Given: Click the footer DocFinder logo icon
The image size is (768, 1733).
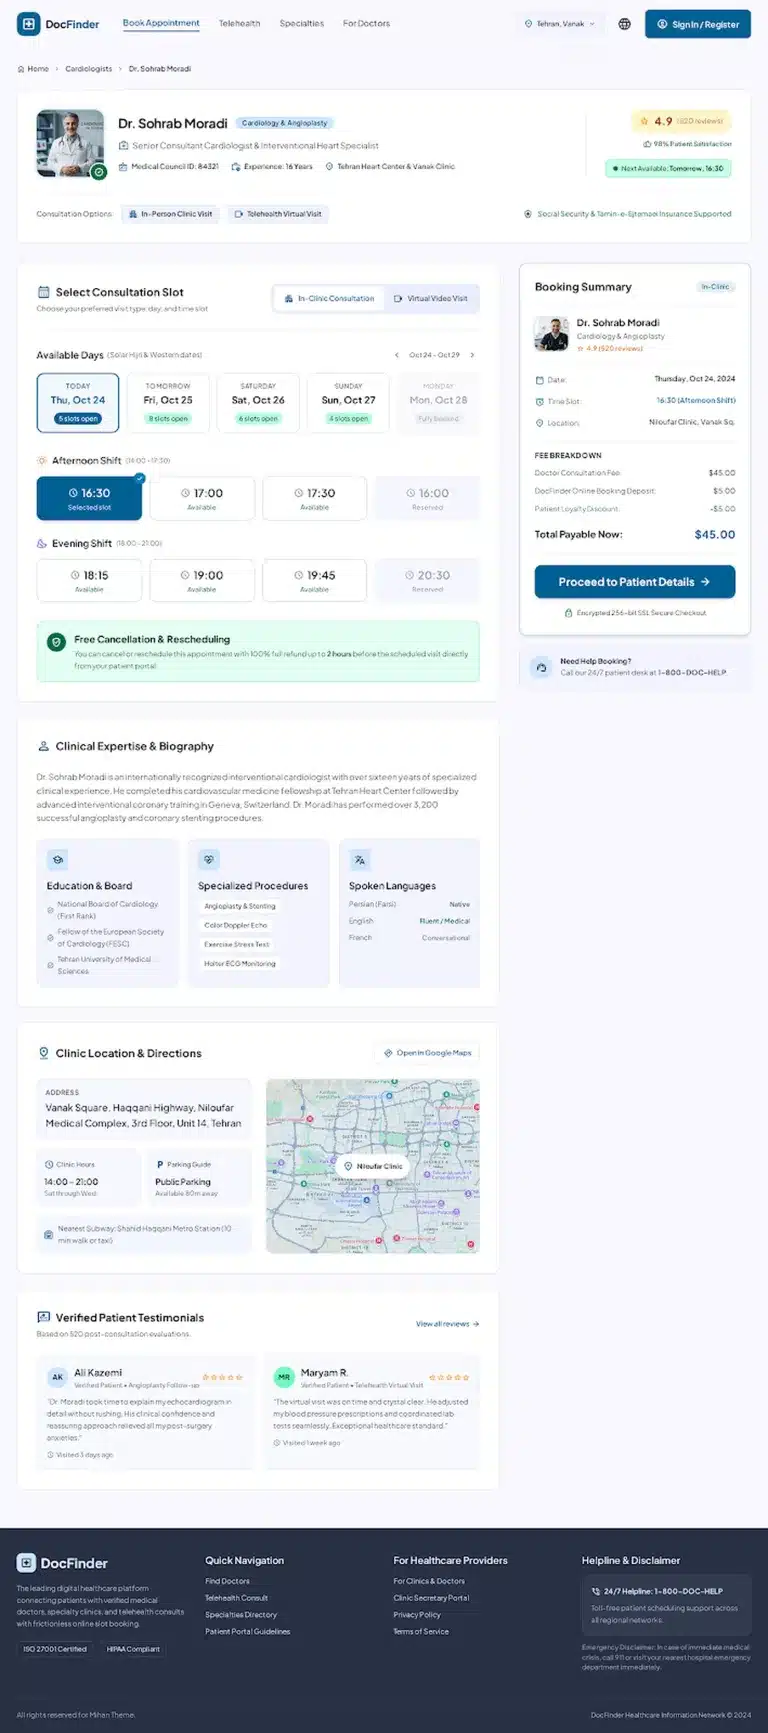Looking at the screenshot, I should coord(26,1563).
